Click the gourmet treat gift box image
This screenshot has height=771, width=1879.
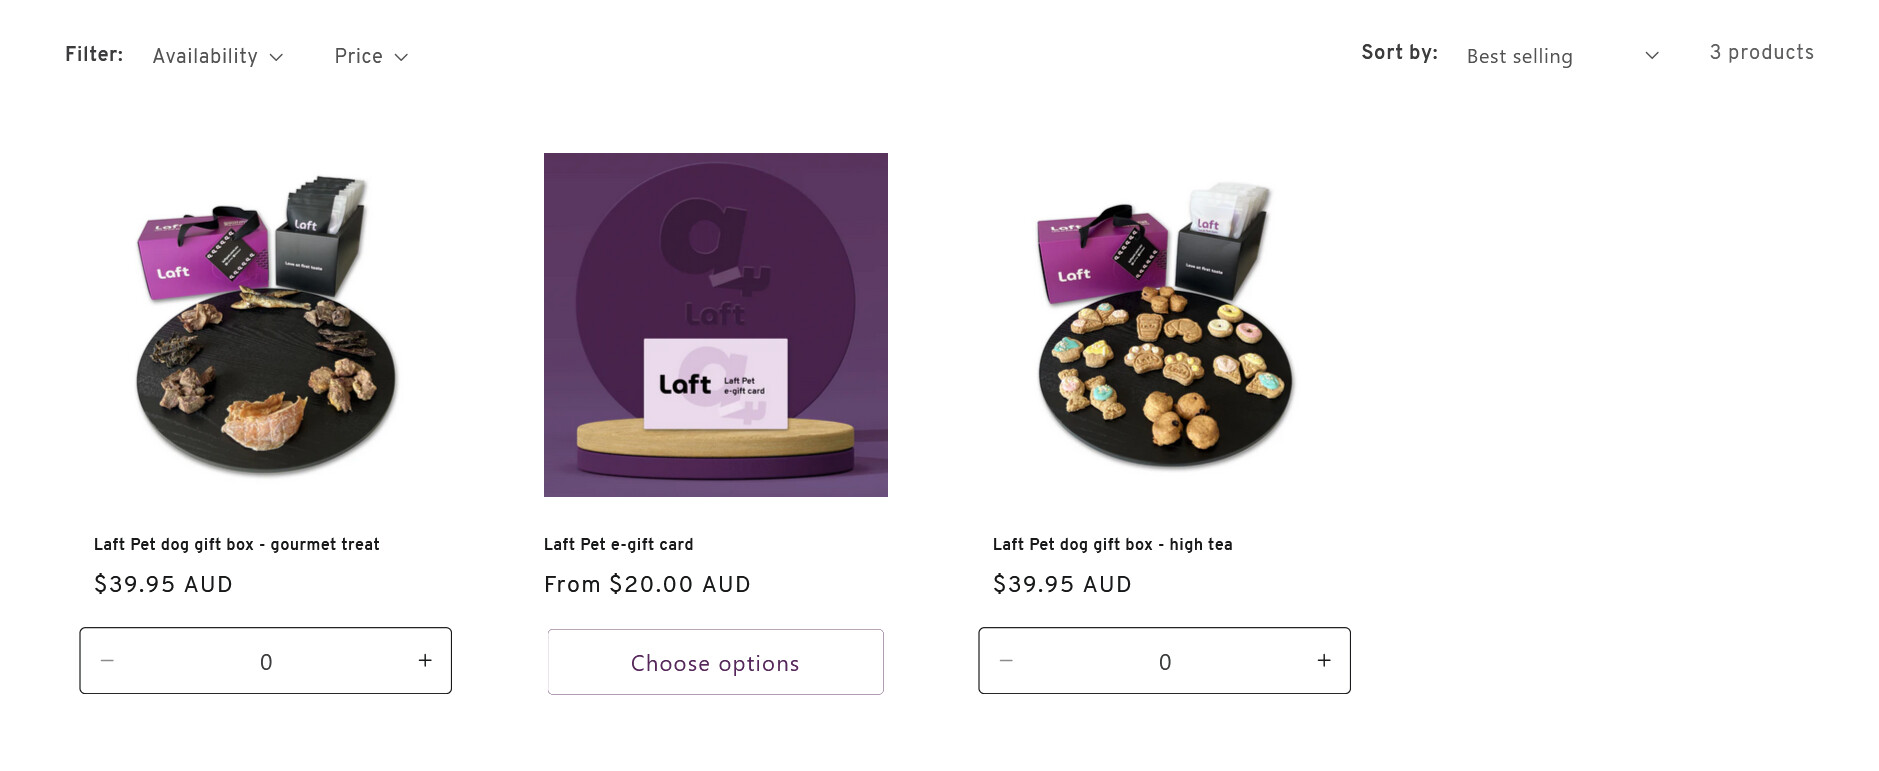pyautogui.click(x=266, y=325)
